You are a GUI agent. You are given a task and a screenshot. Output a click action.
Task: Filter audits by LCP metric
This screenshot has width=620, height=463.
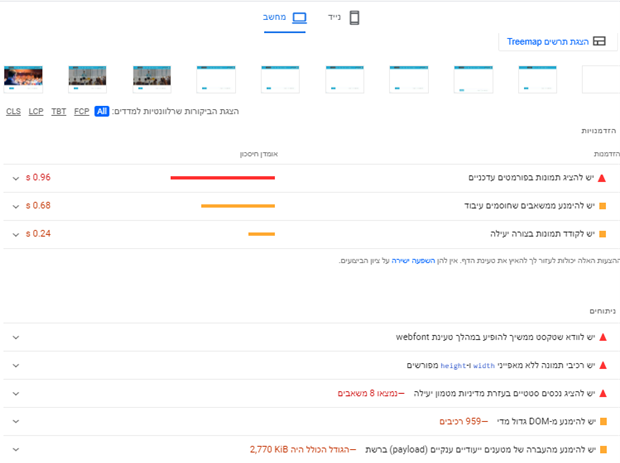[36, 111]
